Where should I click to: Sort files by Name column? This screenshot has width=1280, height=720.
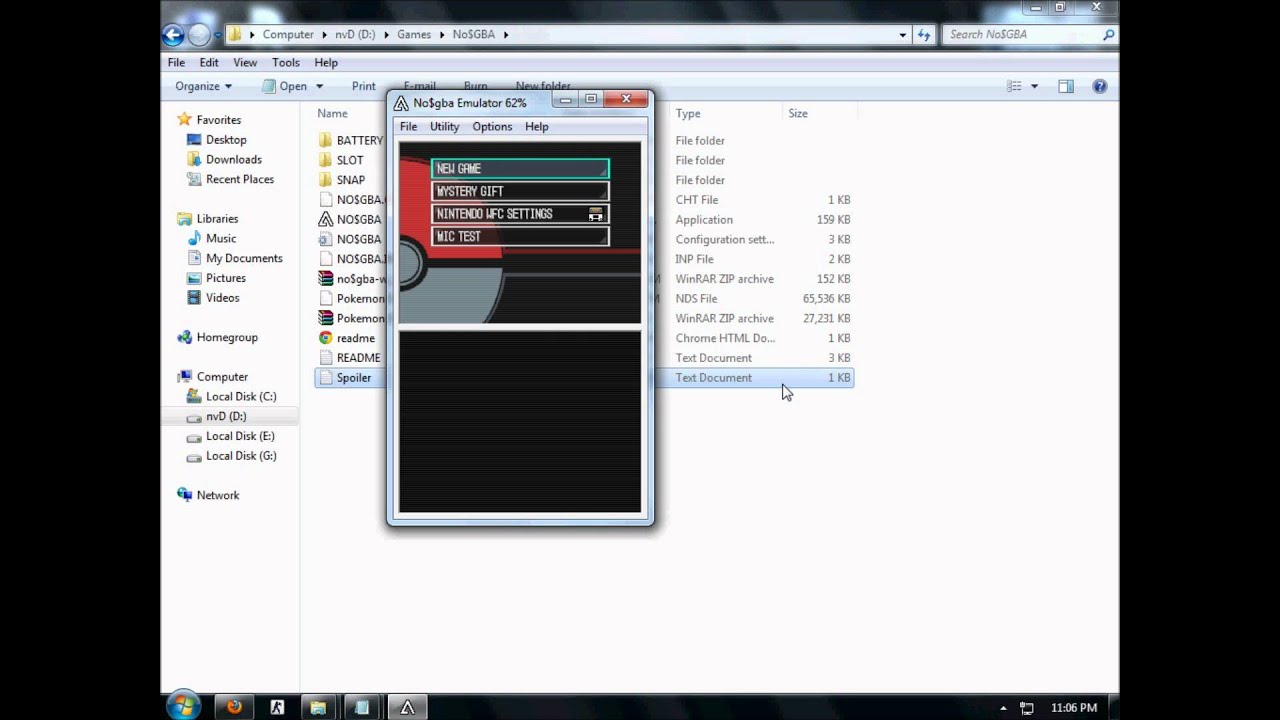pos(332,114)
